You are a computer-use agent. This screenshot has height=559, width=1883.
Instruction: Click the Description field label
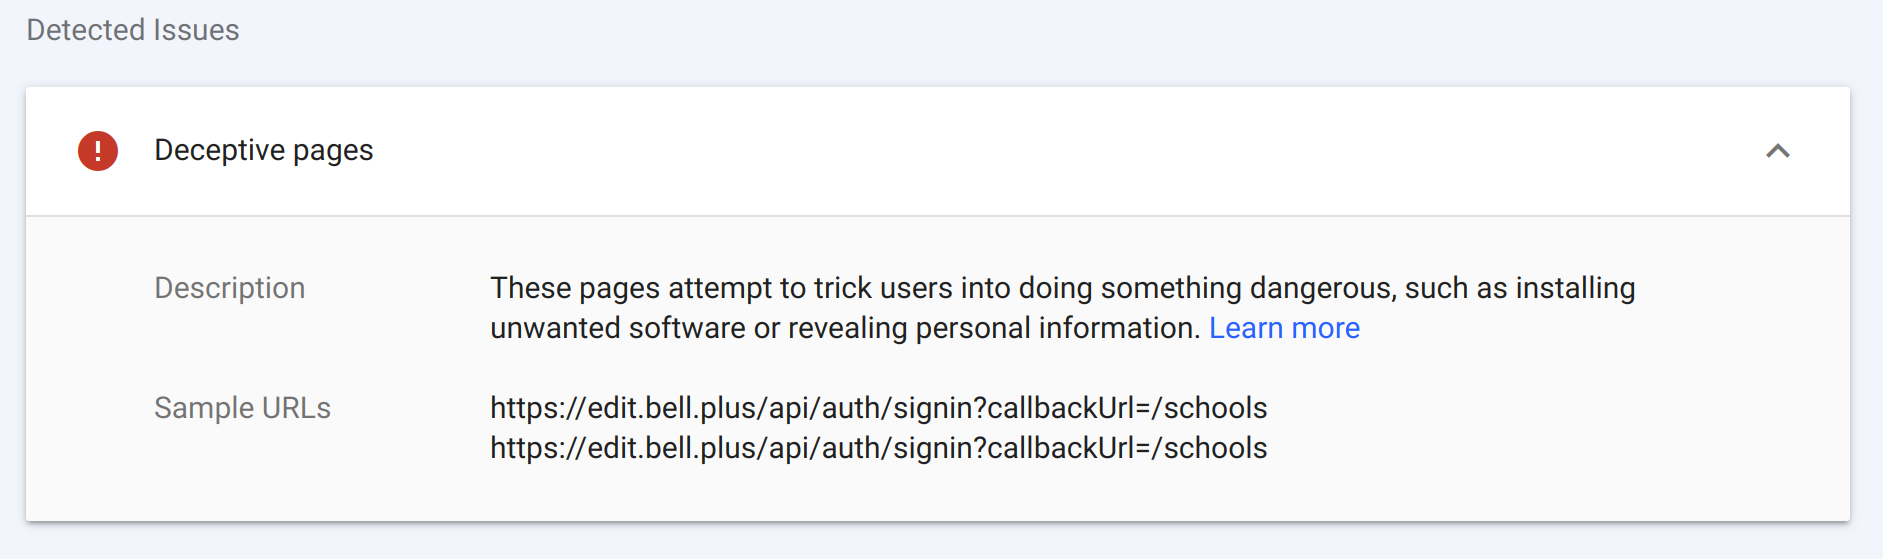(x=230, y=288)
